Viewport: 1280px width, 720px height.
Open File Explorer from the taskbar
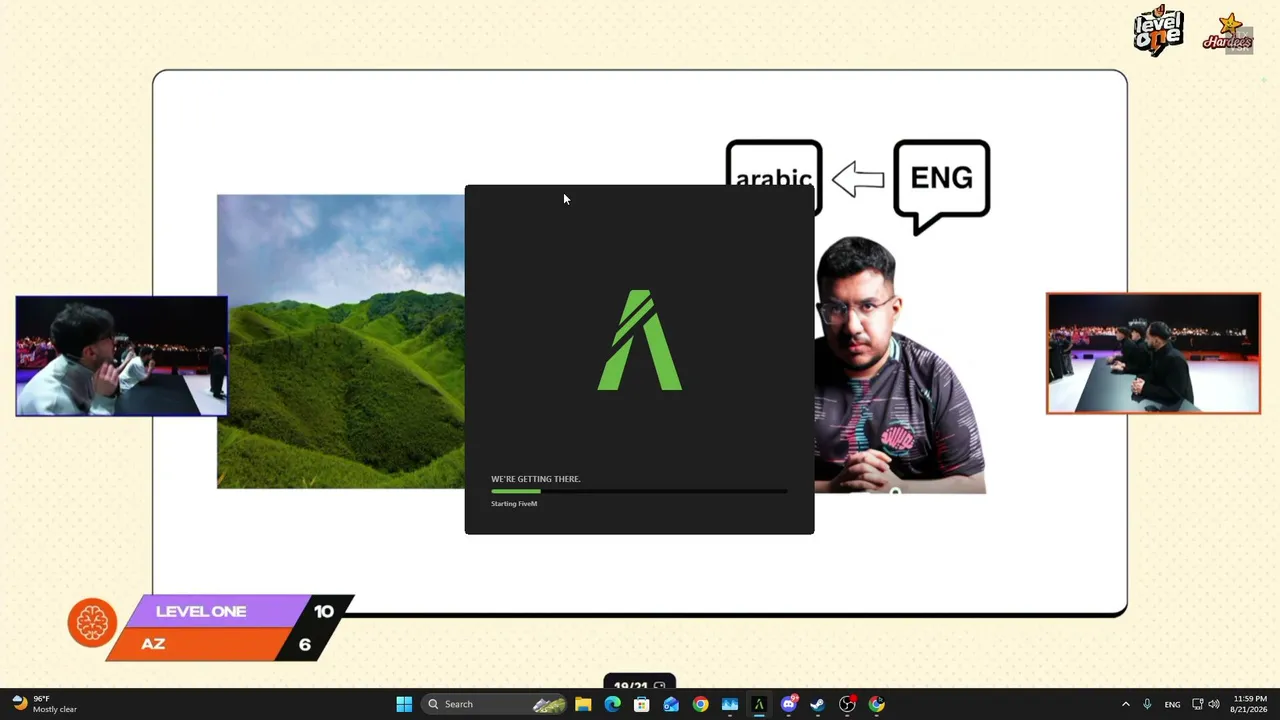pos(583,704)
